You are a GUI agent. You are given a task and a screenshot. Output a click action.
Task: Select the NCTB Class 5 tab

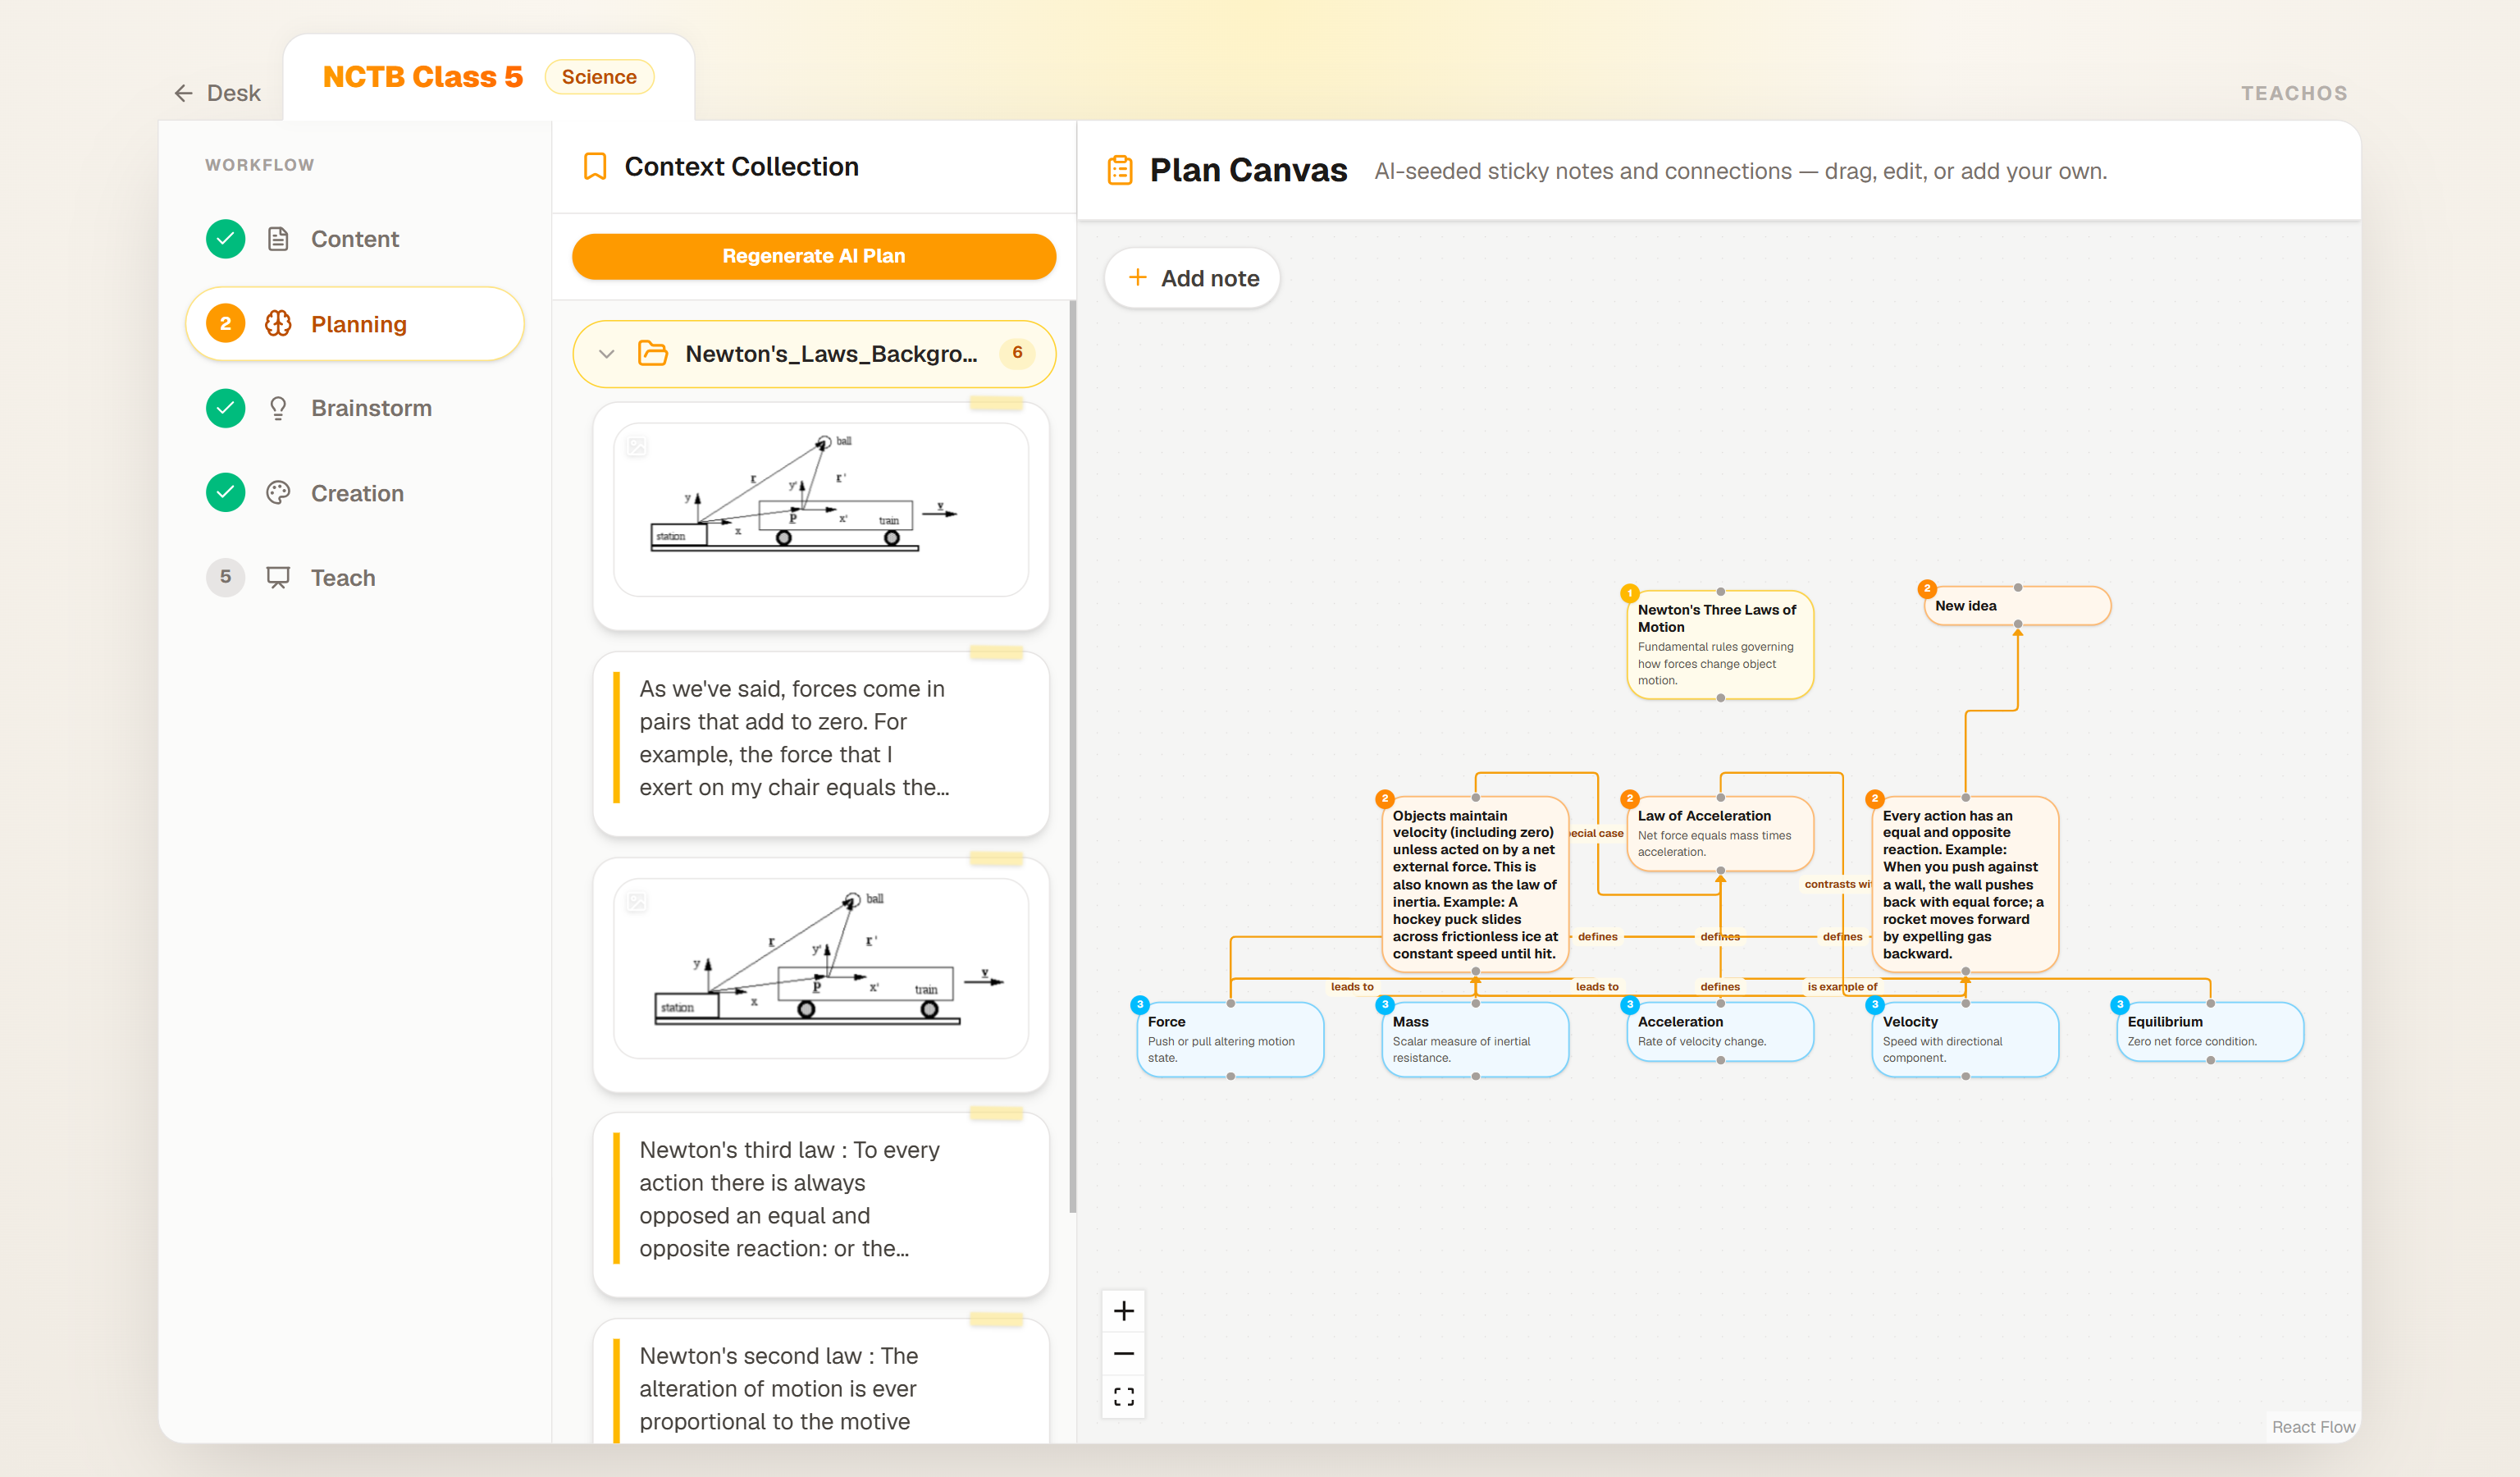pyautogui.click(x=488, y=77)
